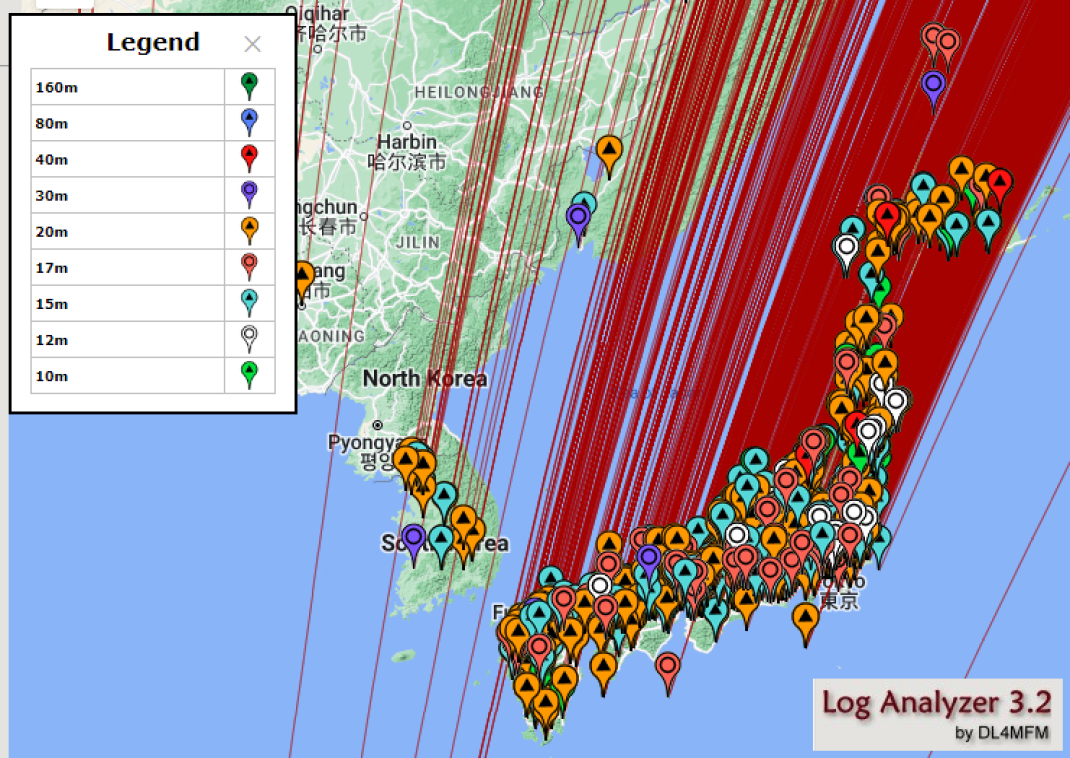Select the lone salmon marker in ocean south of Japan

coord(668,668)
